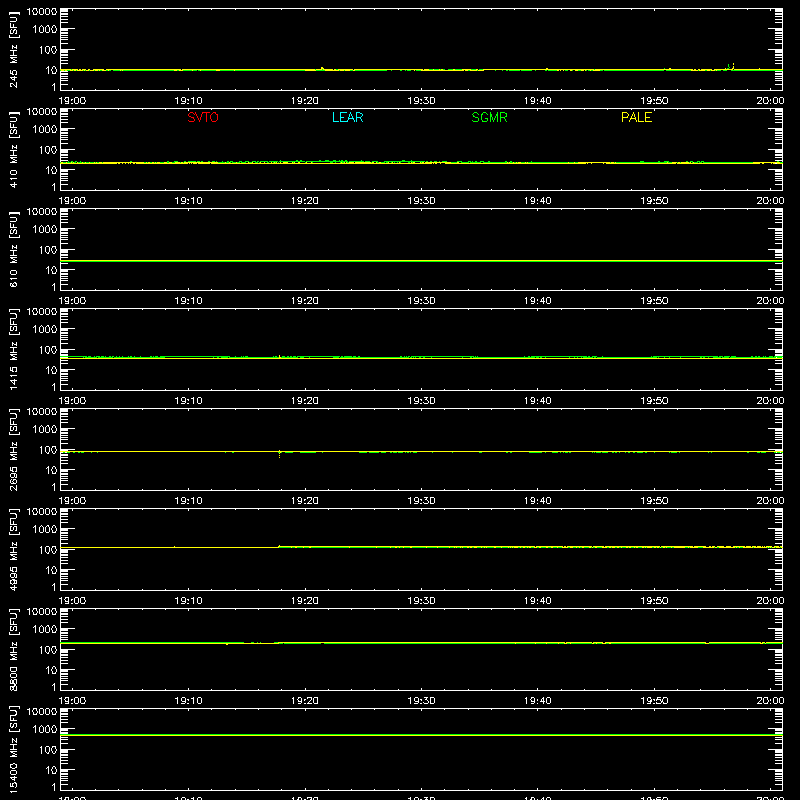
Task: Click the flat trace in the 610 MHz plot
Action: 421,261
